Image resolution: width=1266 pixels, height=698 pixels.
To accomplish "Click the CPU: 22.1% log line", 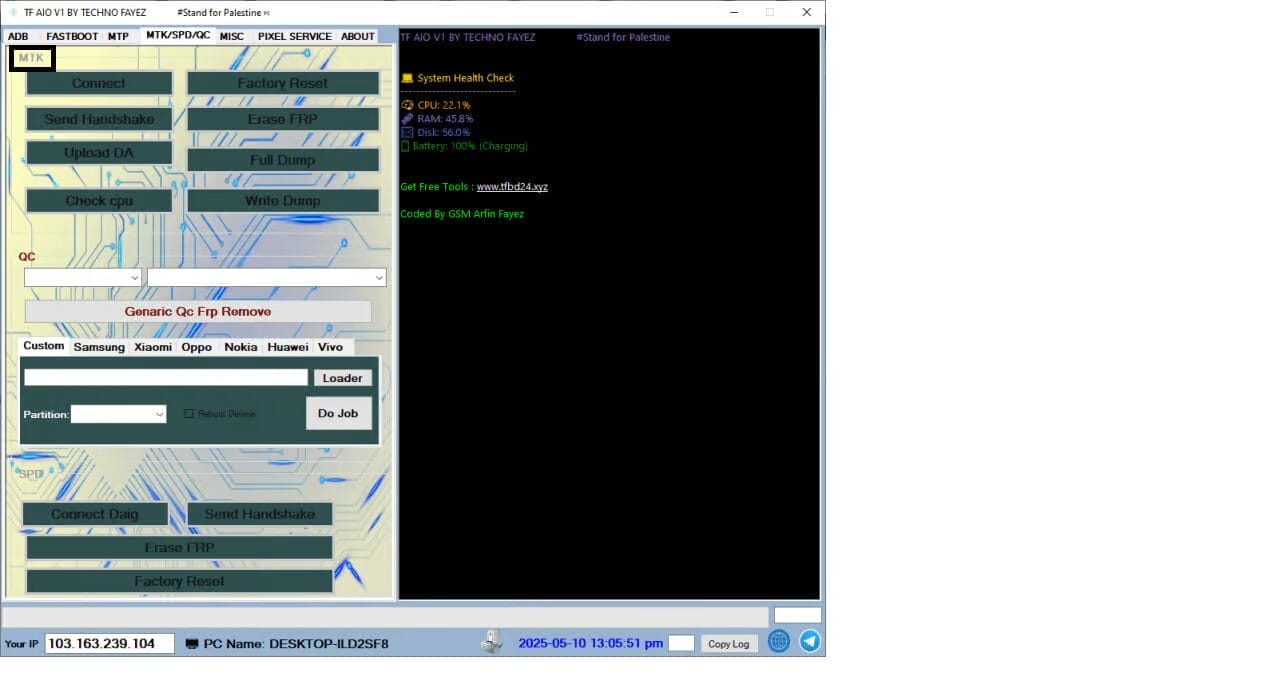I will pos(436,105).
